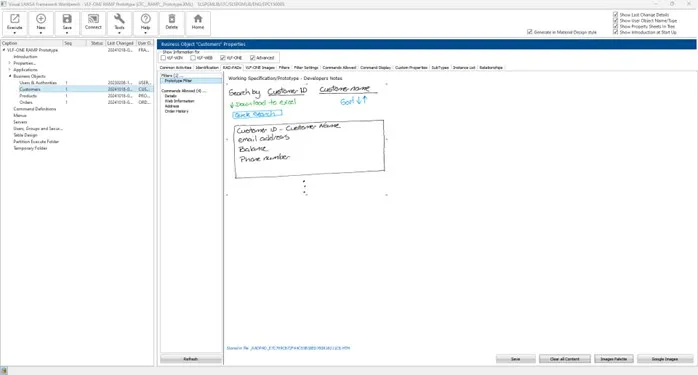Screen dimensions: 698x375
Task: Select Partition Execute Folder in tree
Action: [x=36, y=142]
